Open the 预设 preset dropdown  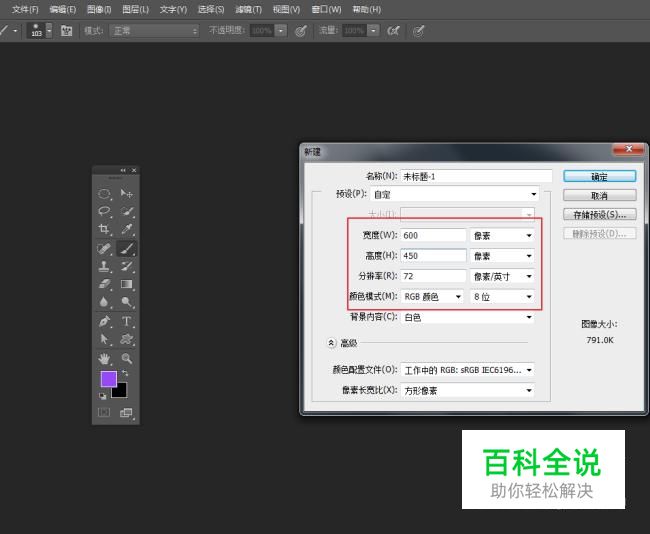tap(469, 194)
